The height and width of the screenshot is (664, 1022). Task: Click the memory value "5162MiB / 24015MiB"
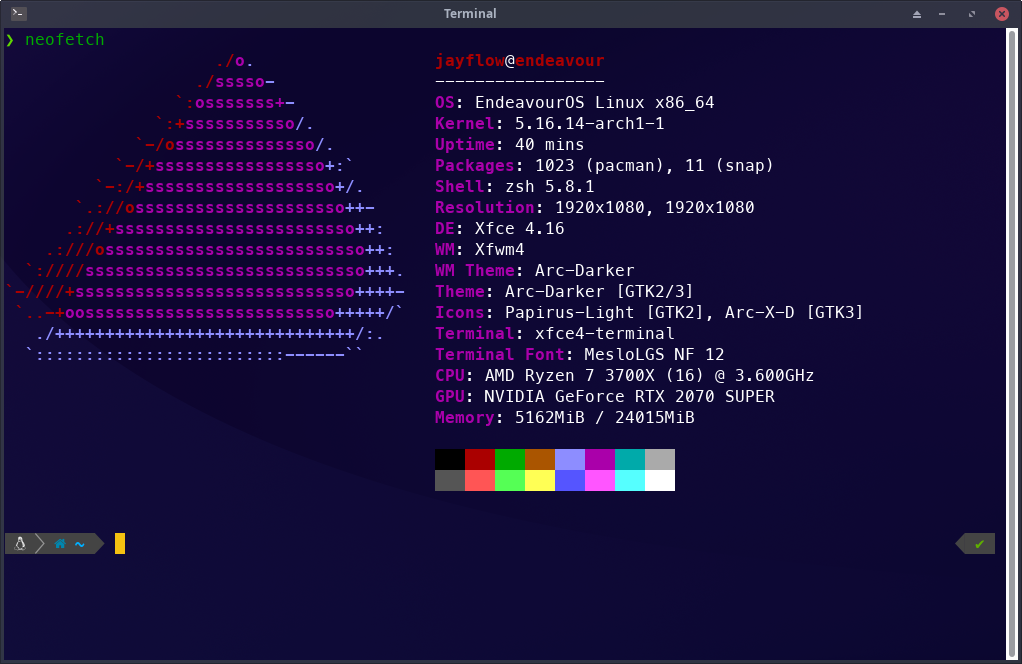(x=604, y=418)
